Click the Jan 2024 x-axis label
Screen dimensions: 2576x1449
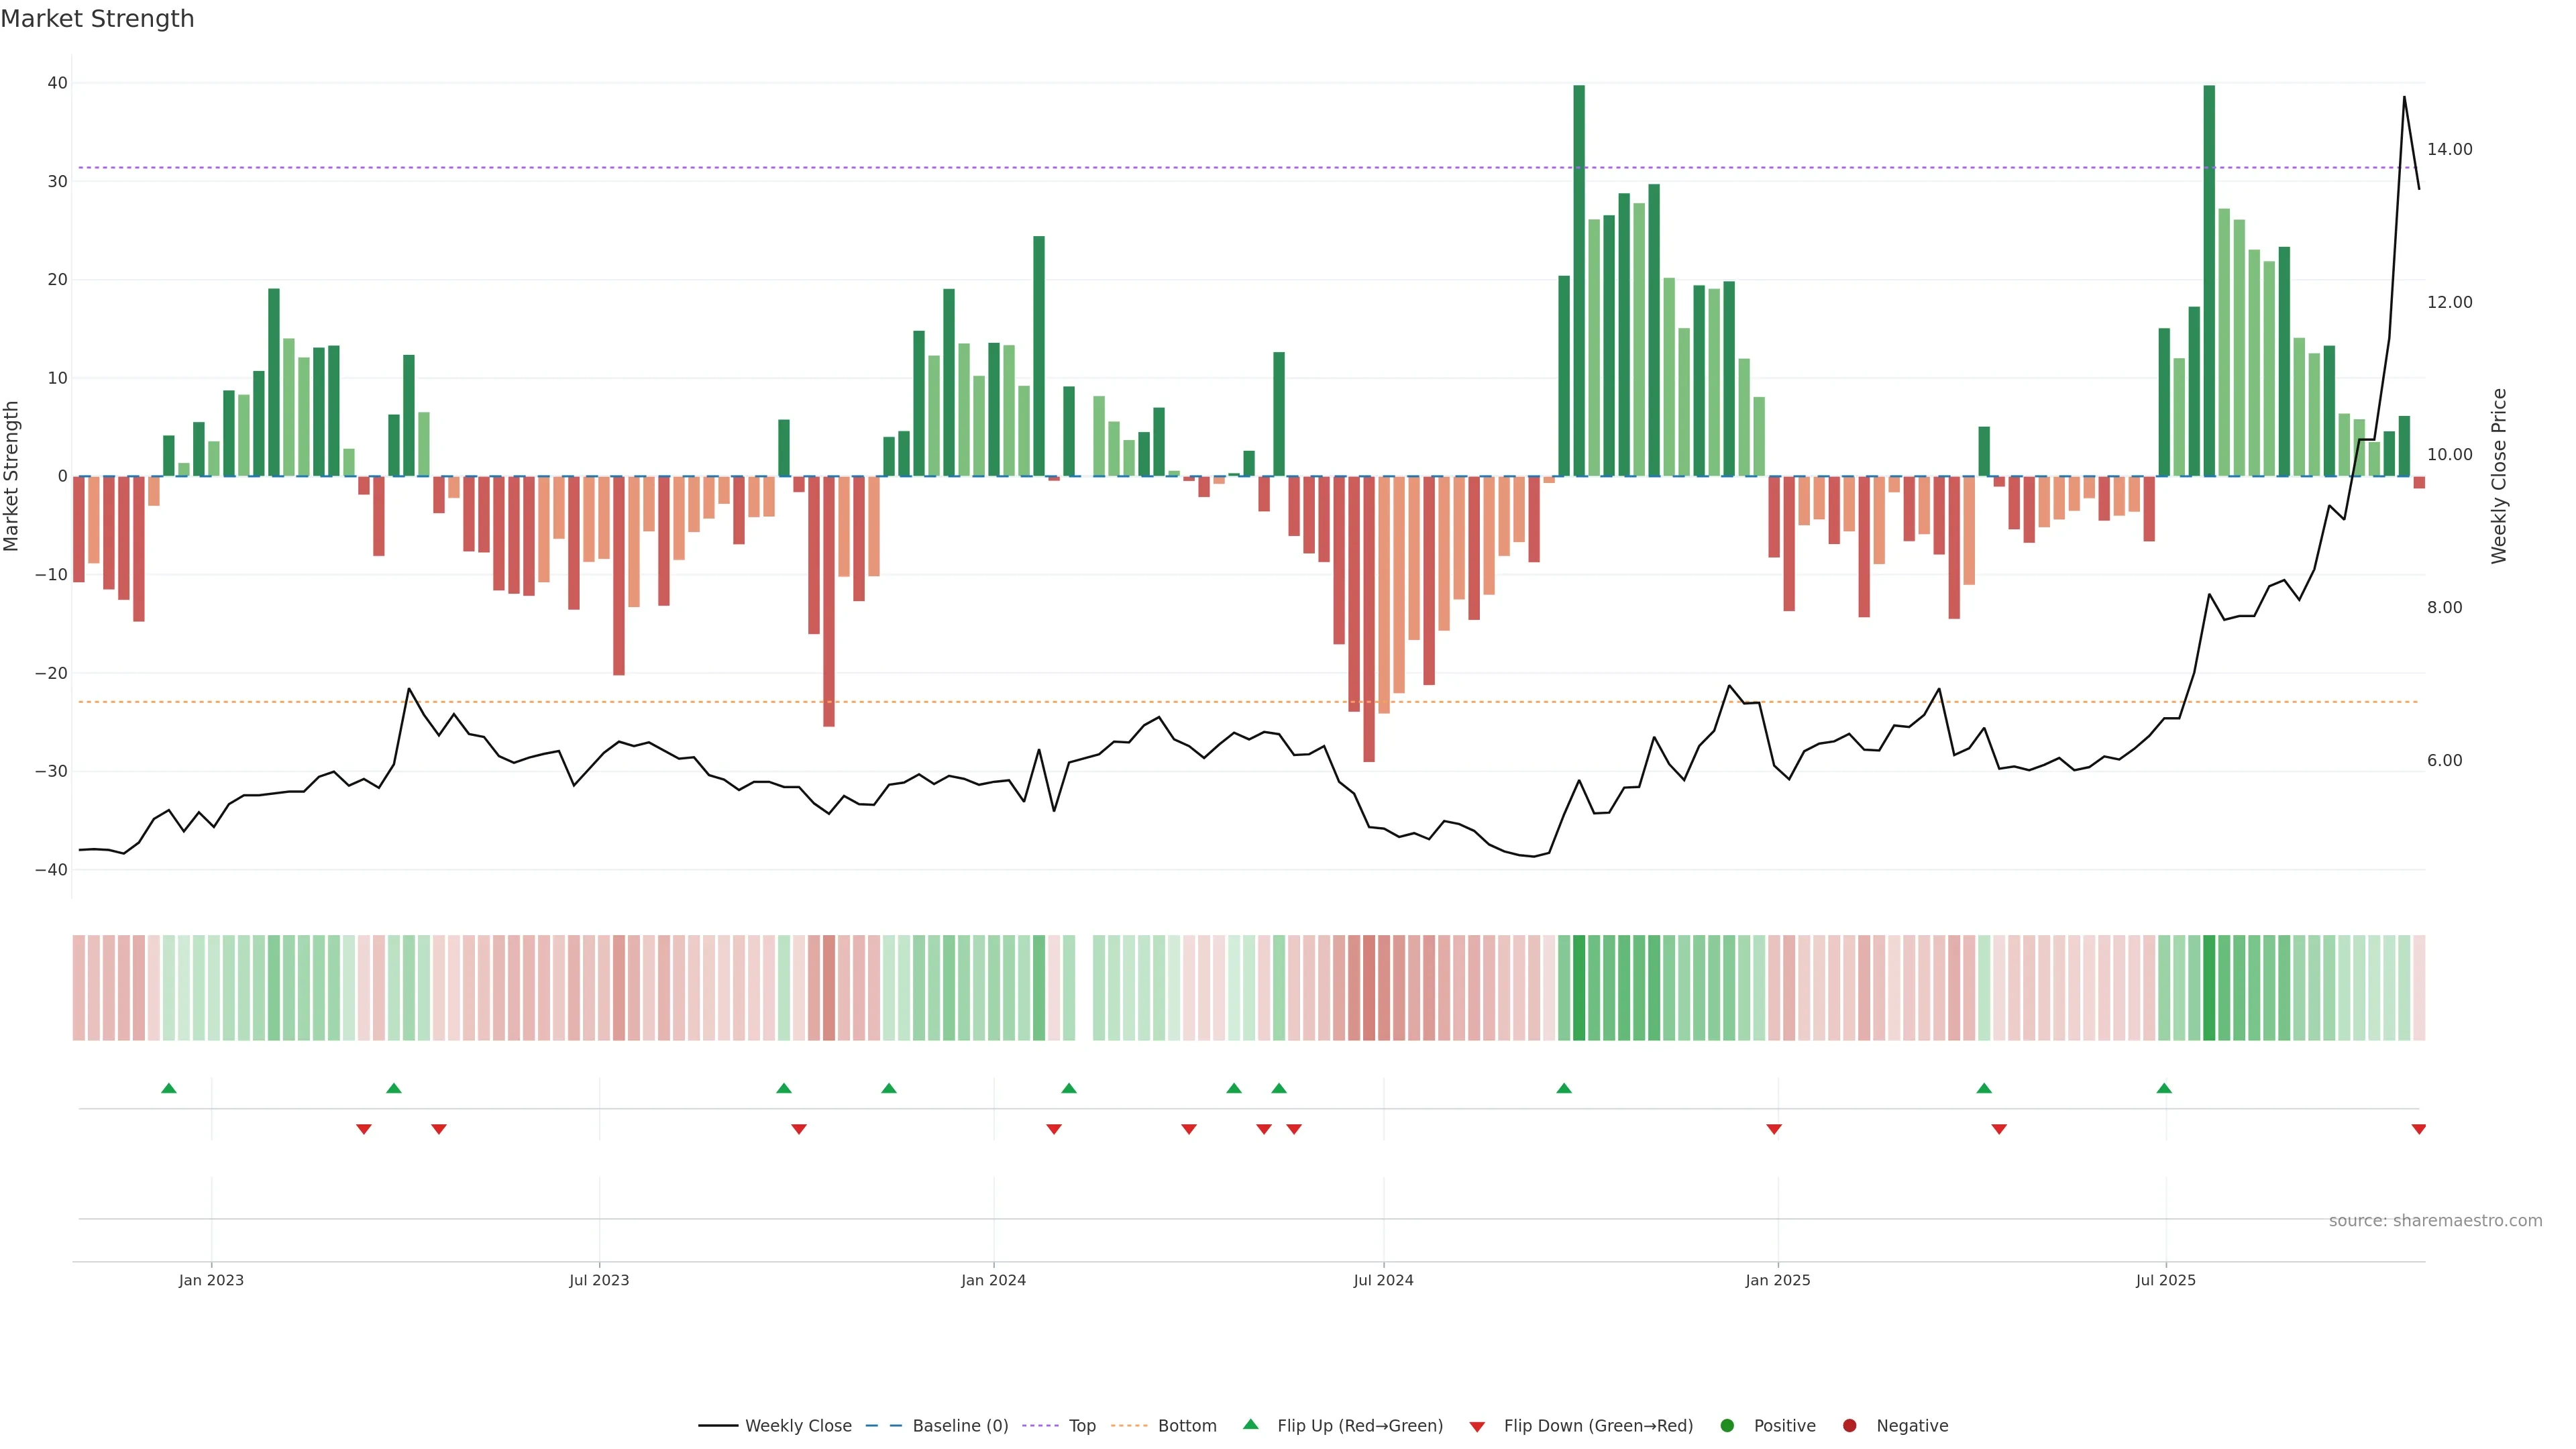[x=993, y=1280]
